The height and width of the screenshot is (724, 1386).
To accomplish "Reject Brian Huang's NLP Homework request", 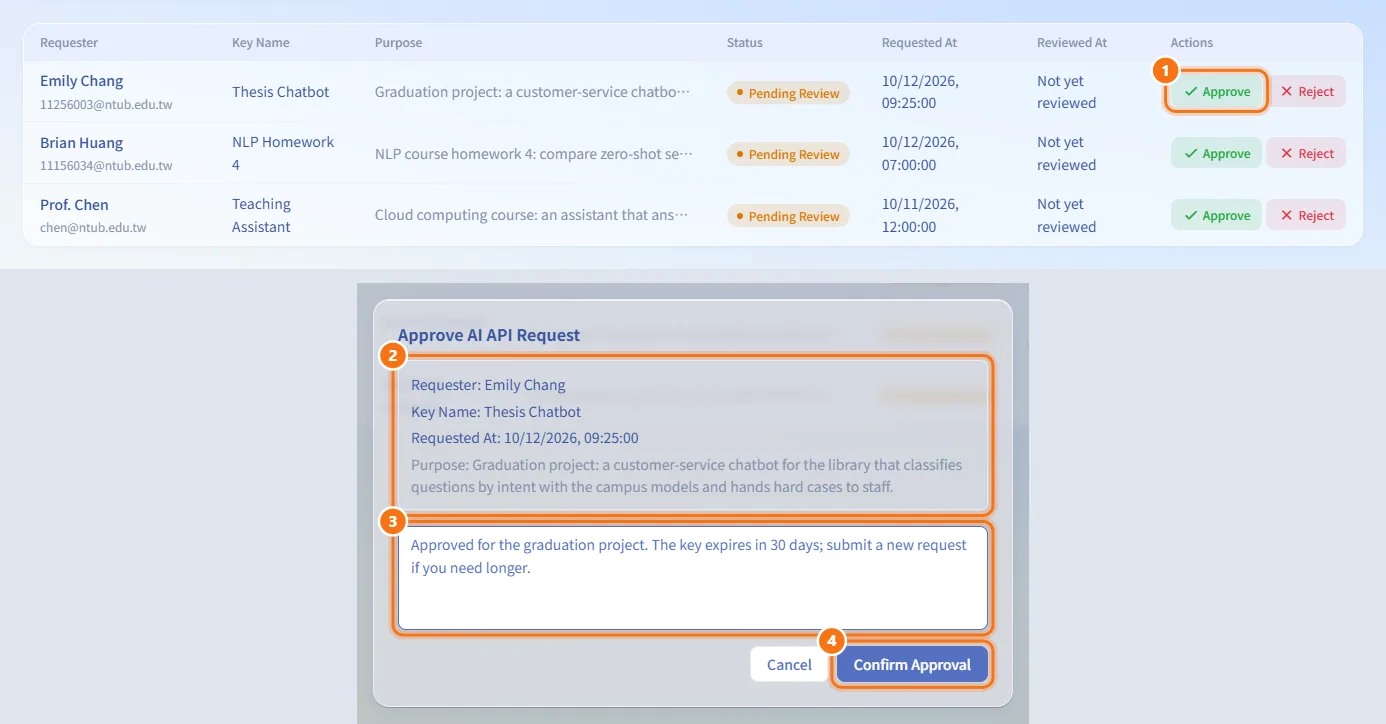I will pyautogui.click(x=1306, y=153).
